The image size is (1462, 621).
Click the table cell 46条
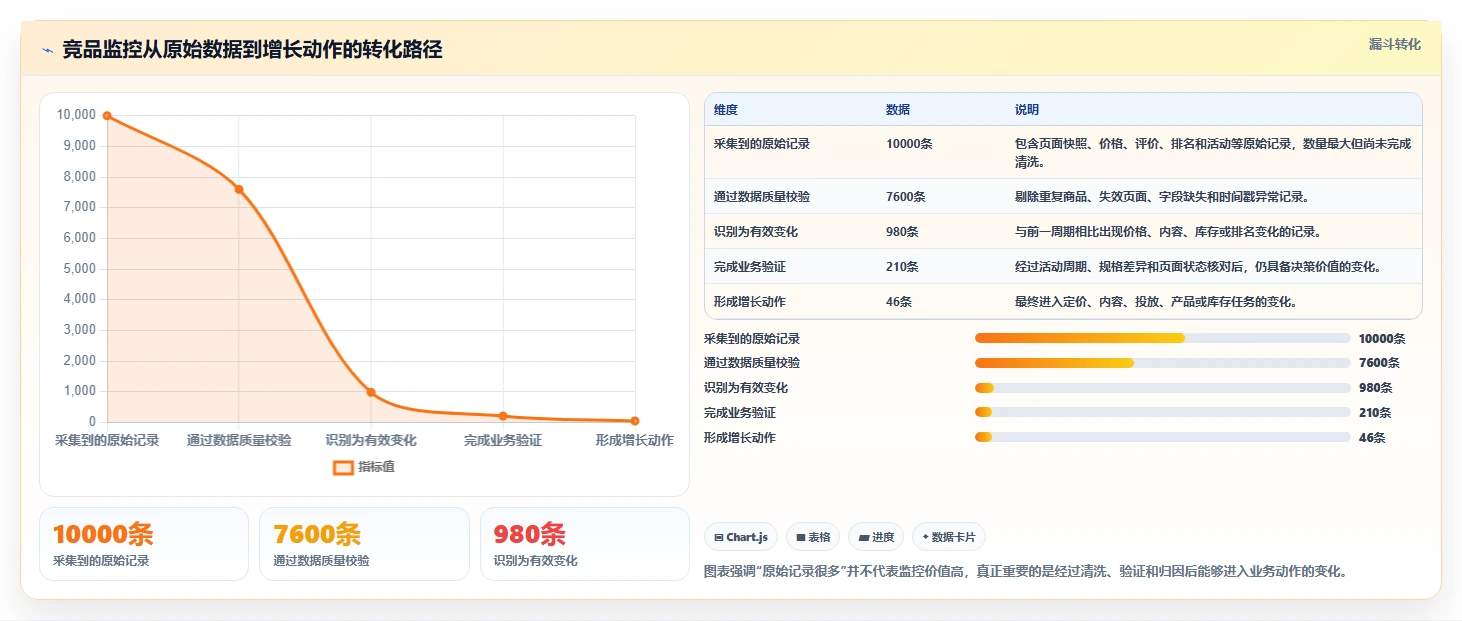coord(899,302)
